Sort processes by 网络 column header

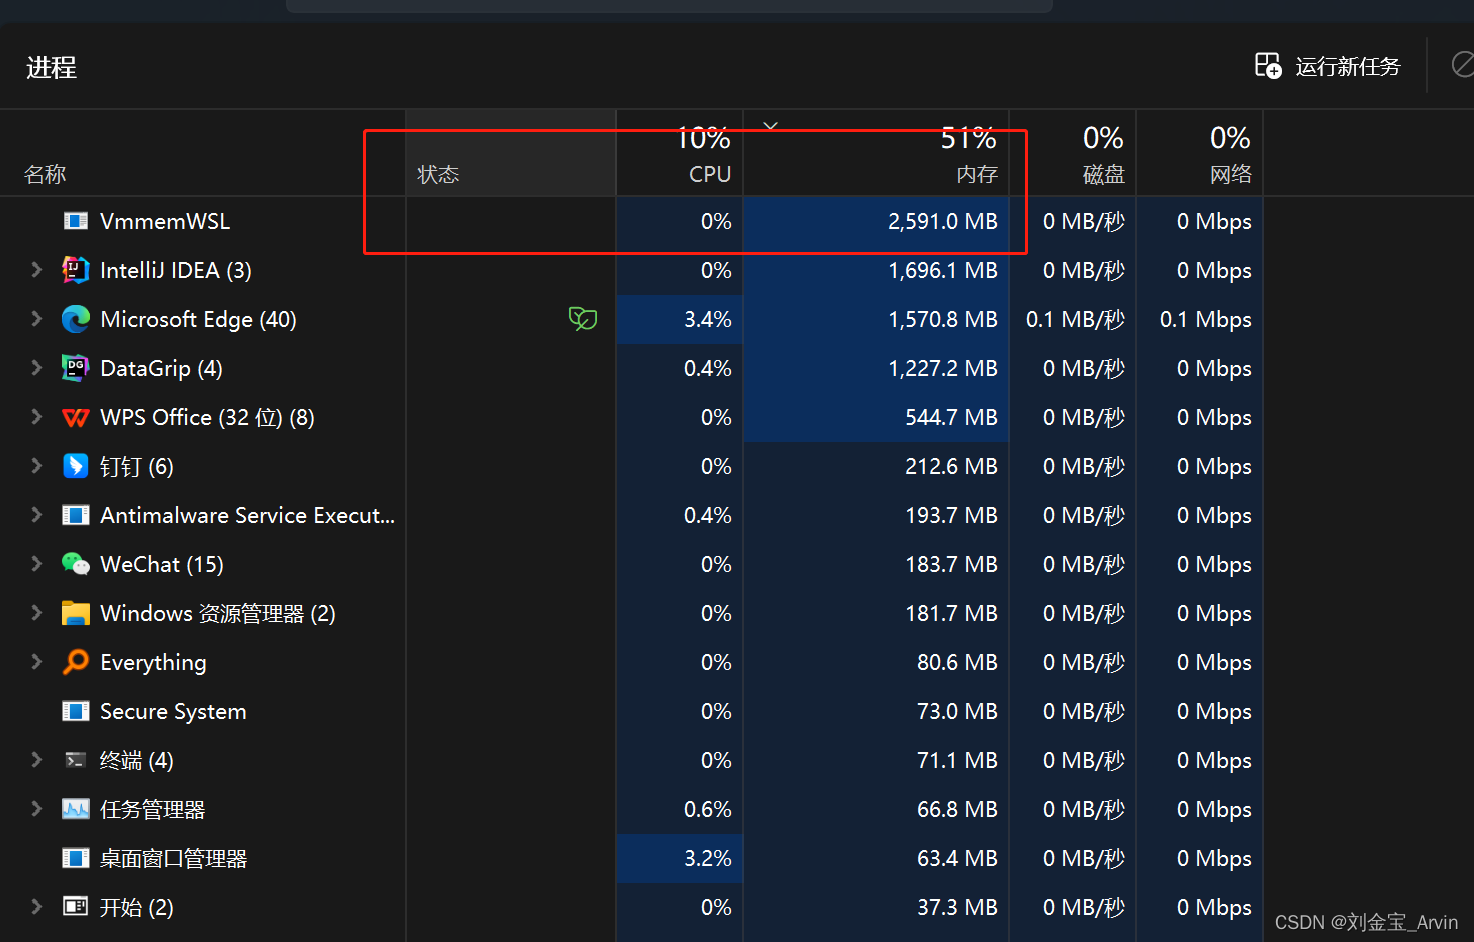click(1200, 153)
